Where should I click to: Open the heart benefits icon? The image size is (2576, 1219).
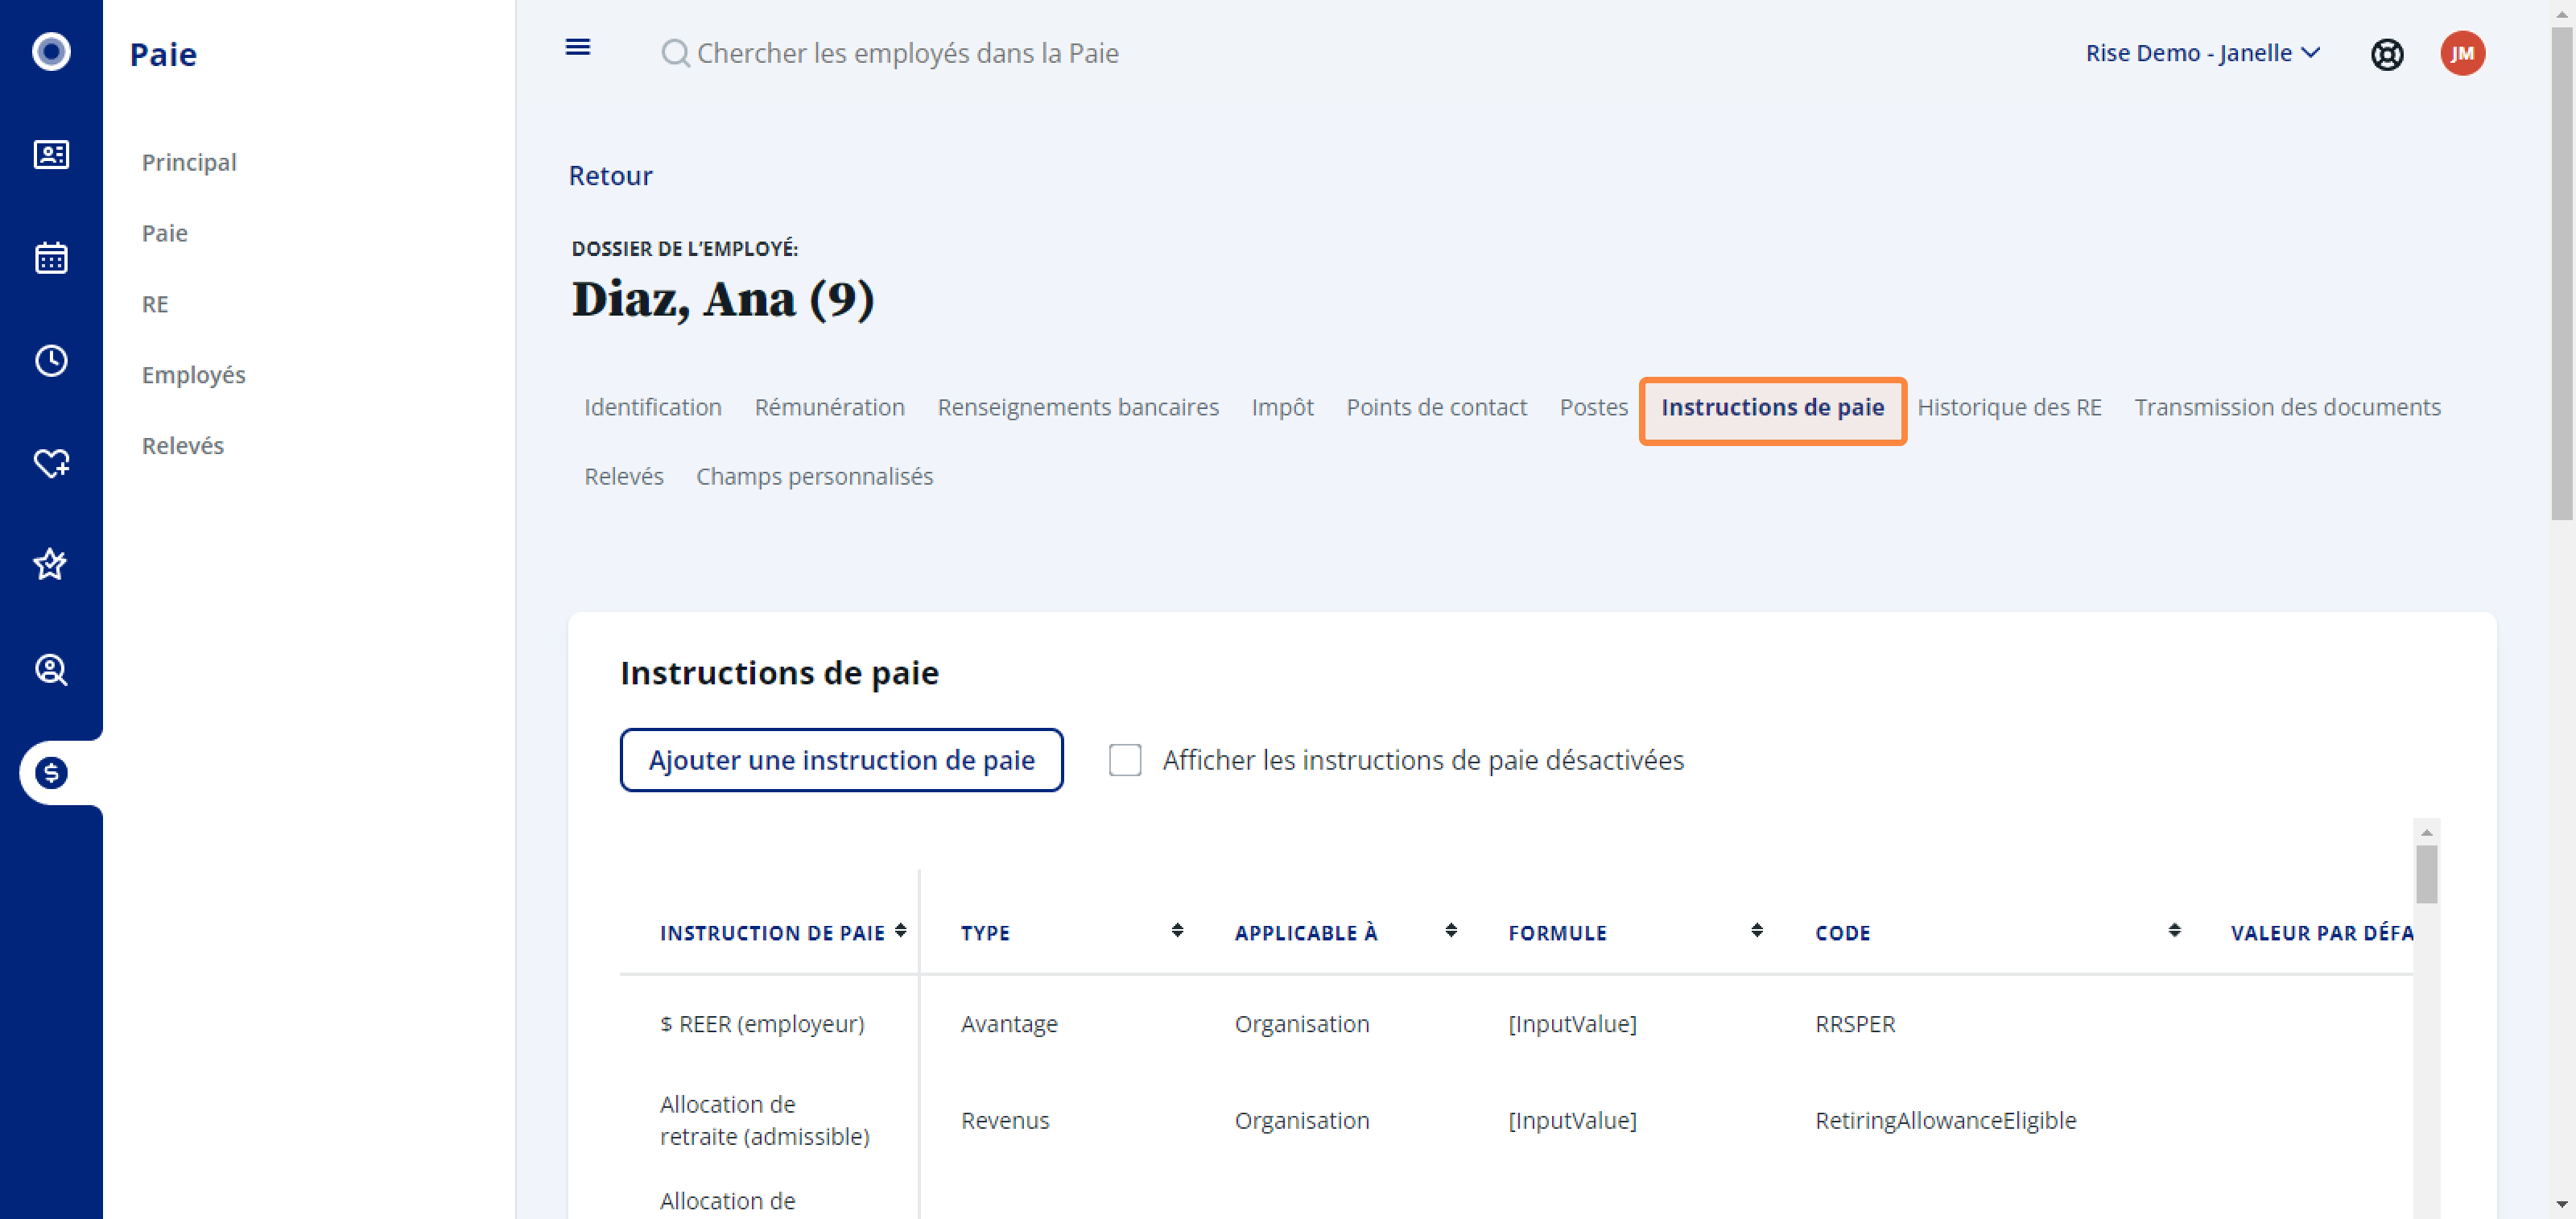tap(51, 463)
